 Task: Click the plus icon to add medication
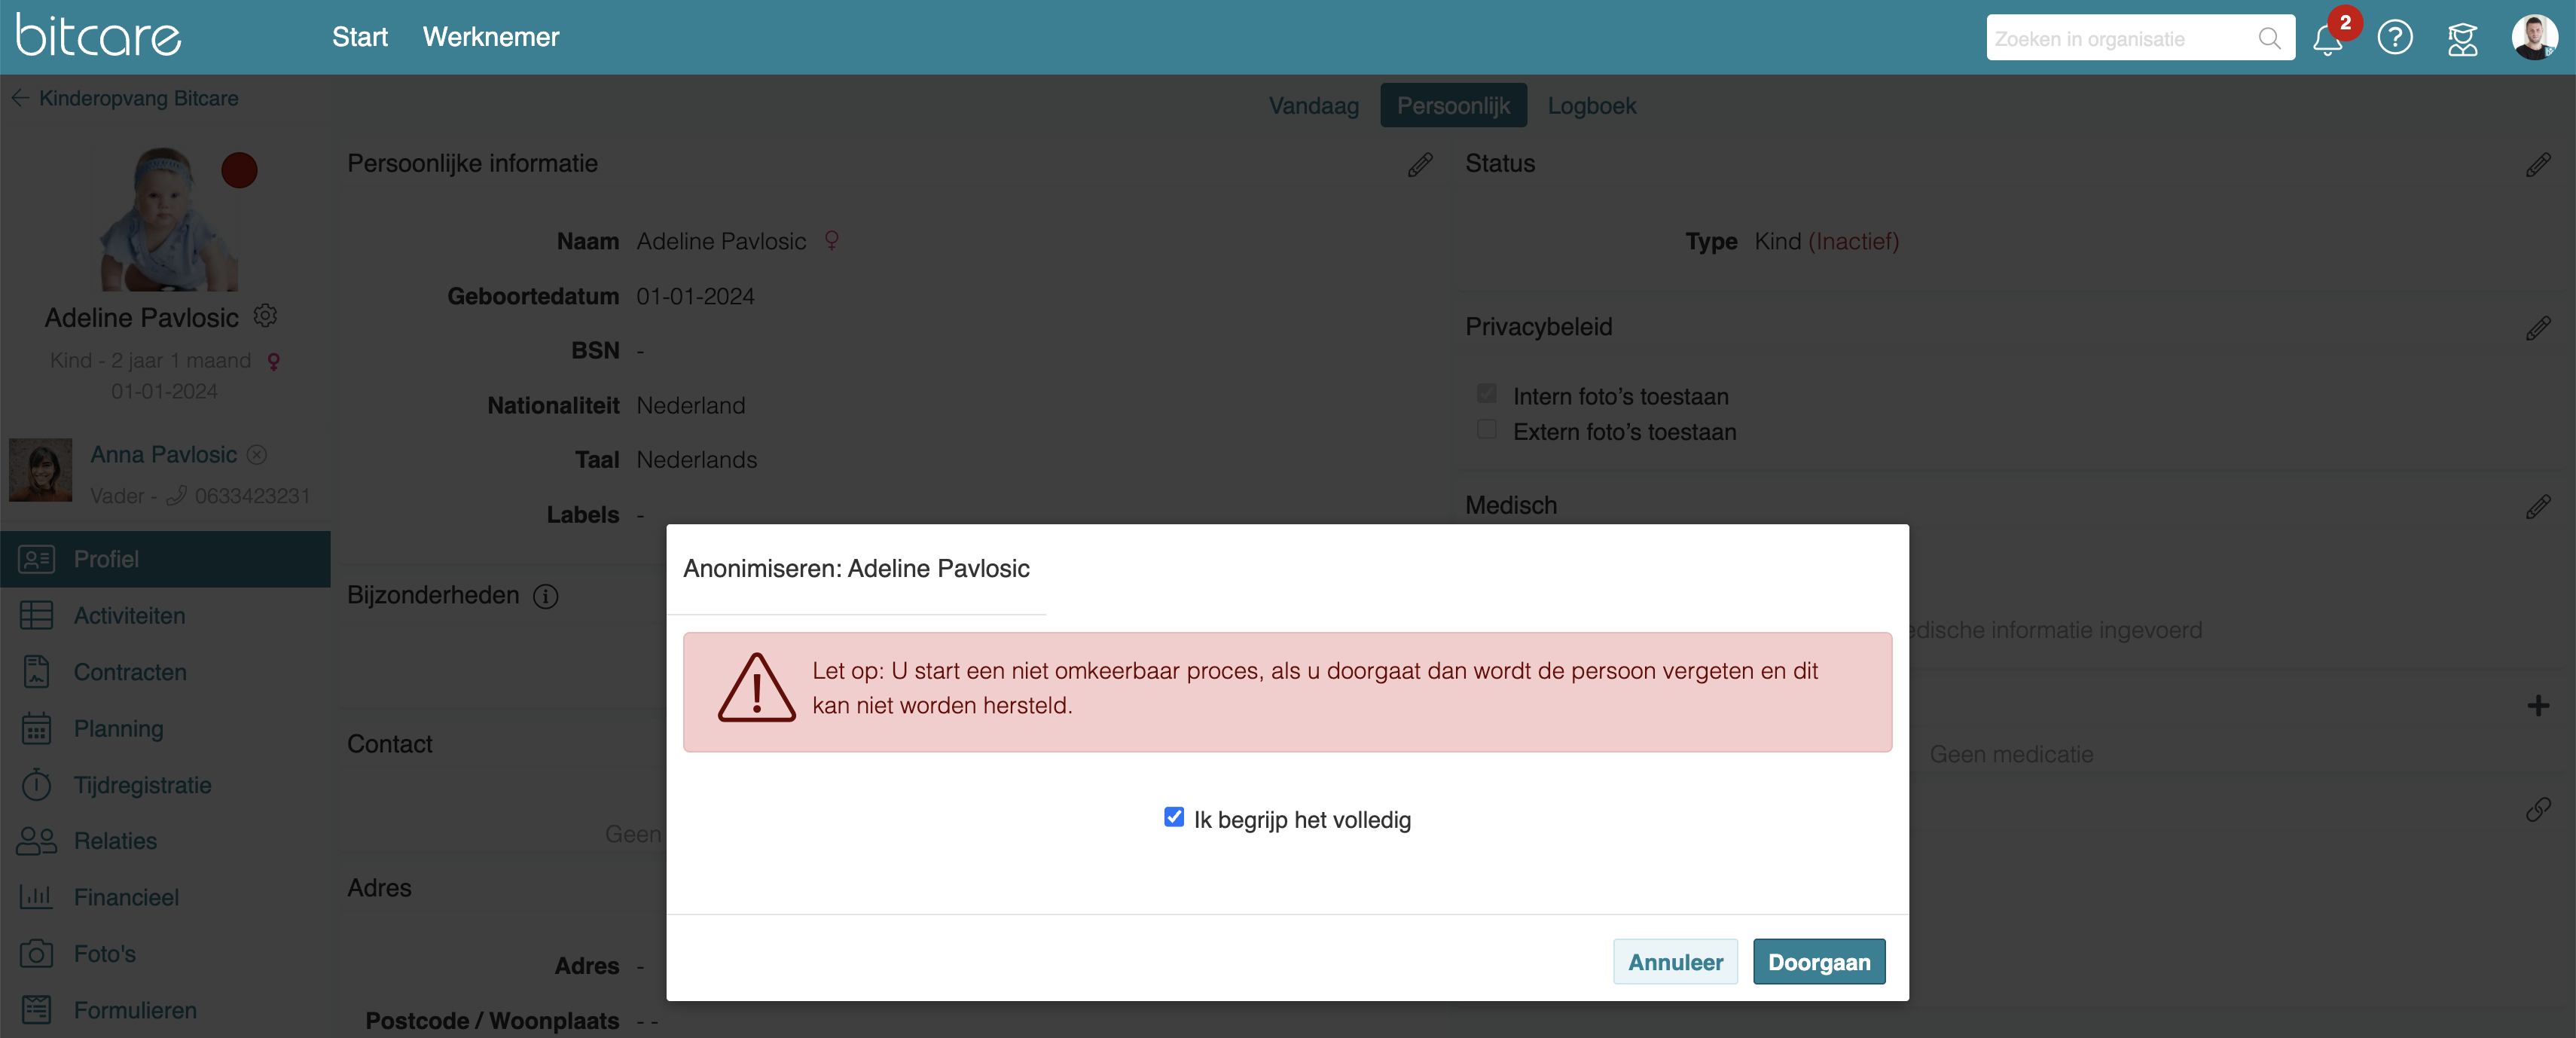(x=2537, y=706)
